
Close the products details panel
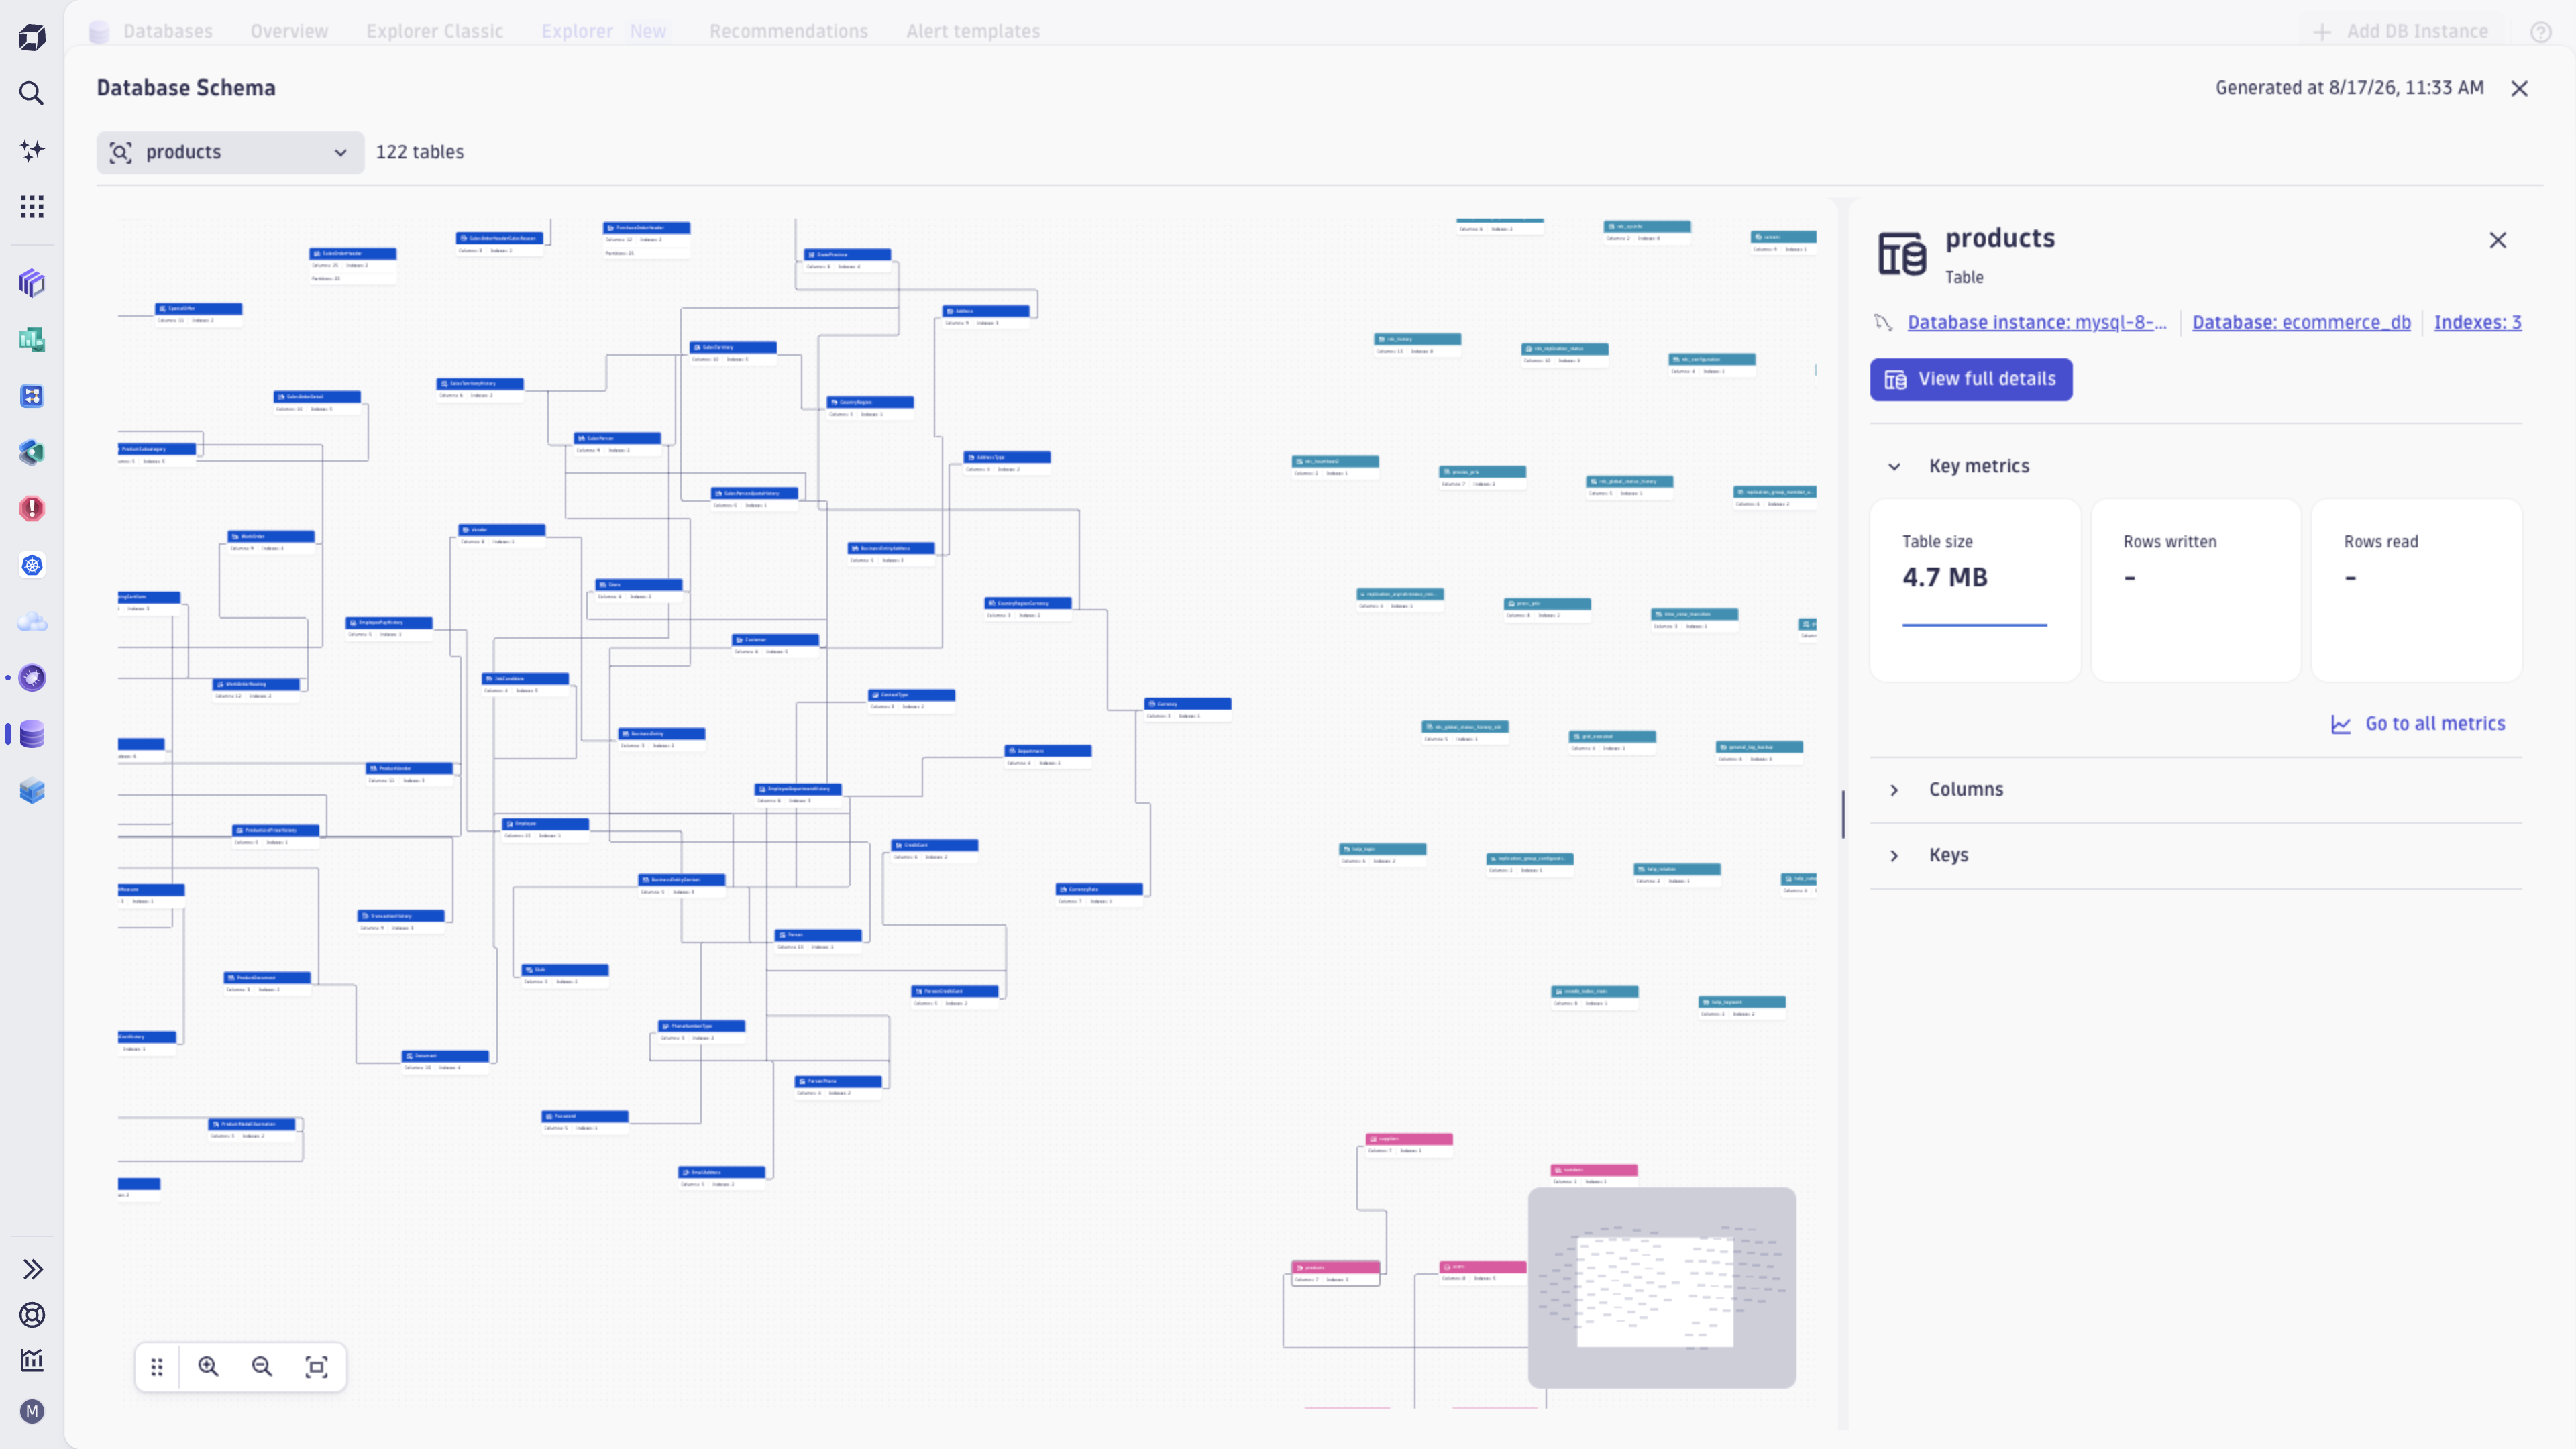tap(2498, 240)
